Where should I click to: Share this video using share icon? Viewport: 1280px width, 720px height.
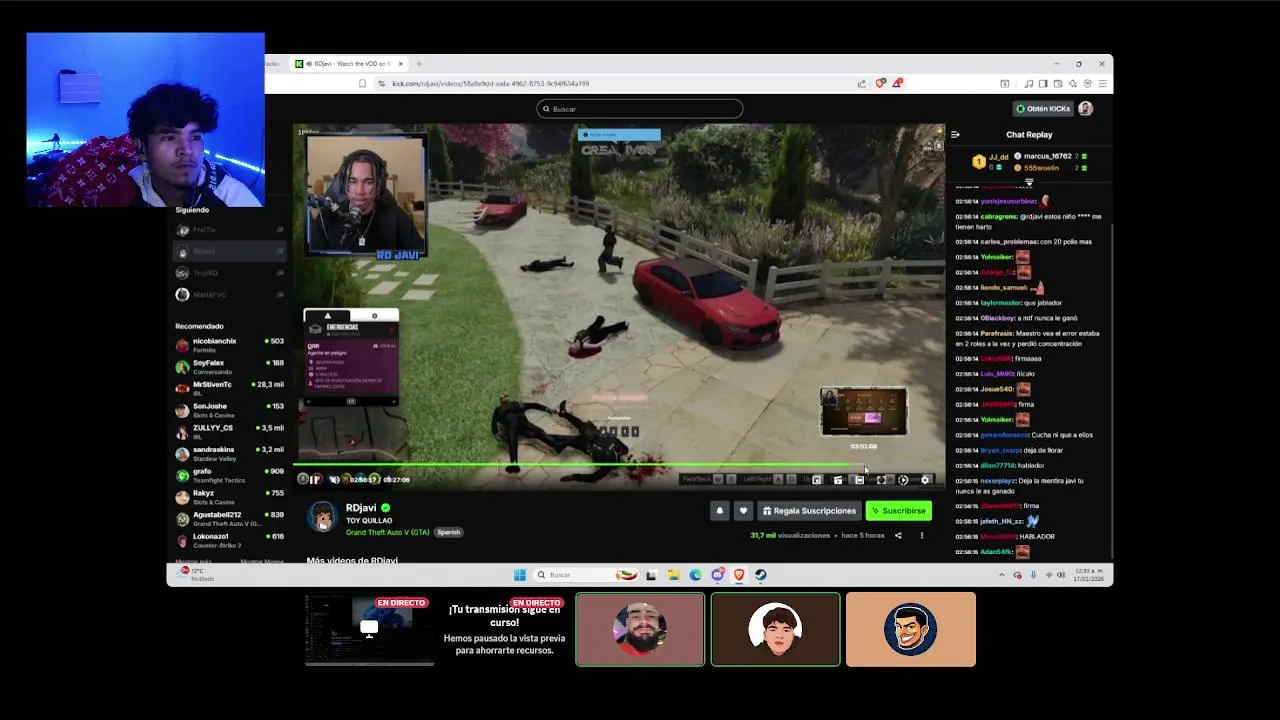898,536
